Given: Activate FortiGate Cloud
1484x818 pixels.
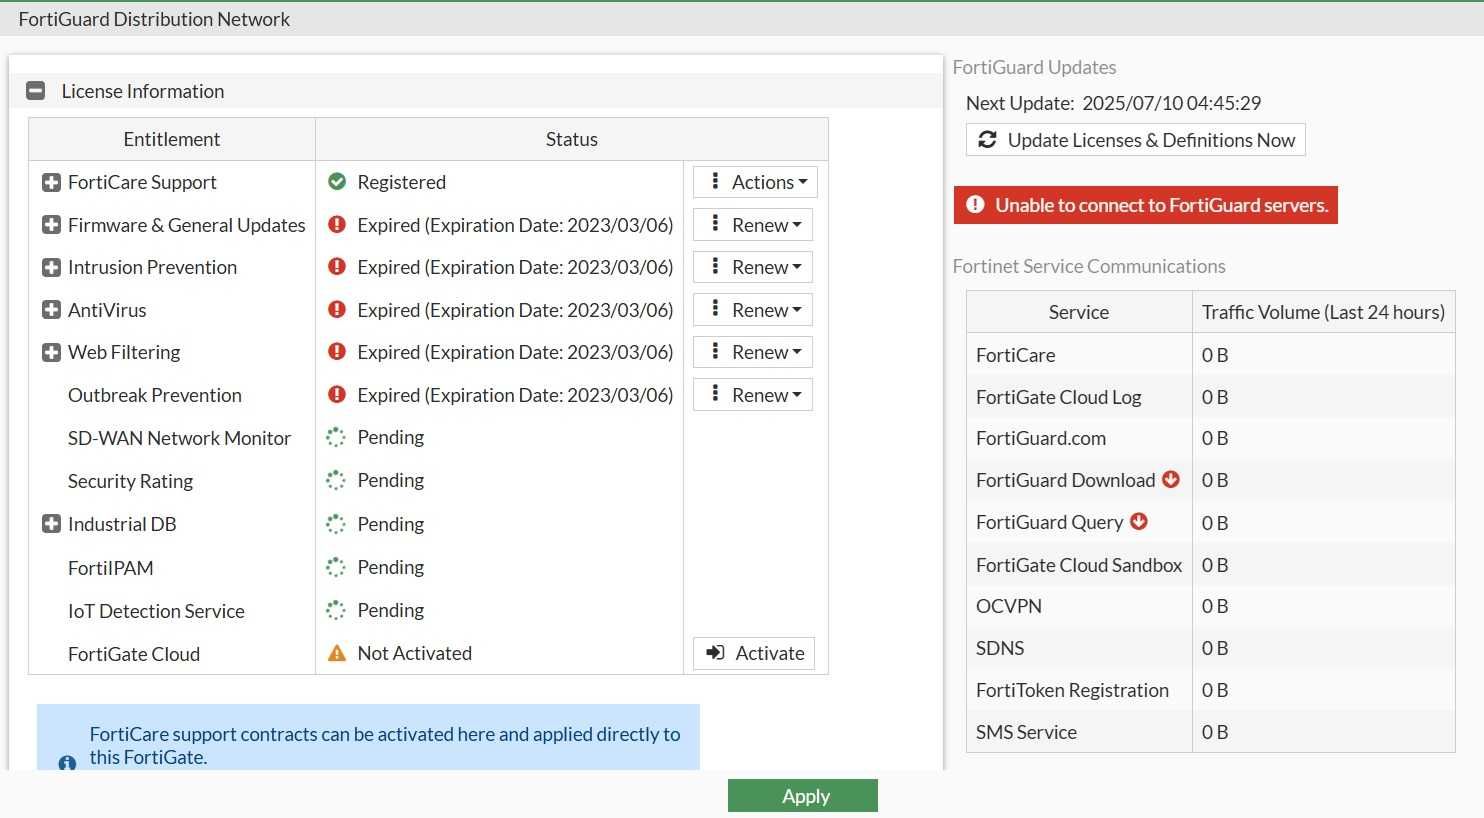Looking at the screenshot, I should [754, 653].
